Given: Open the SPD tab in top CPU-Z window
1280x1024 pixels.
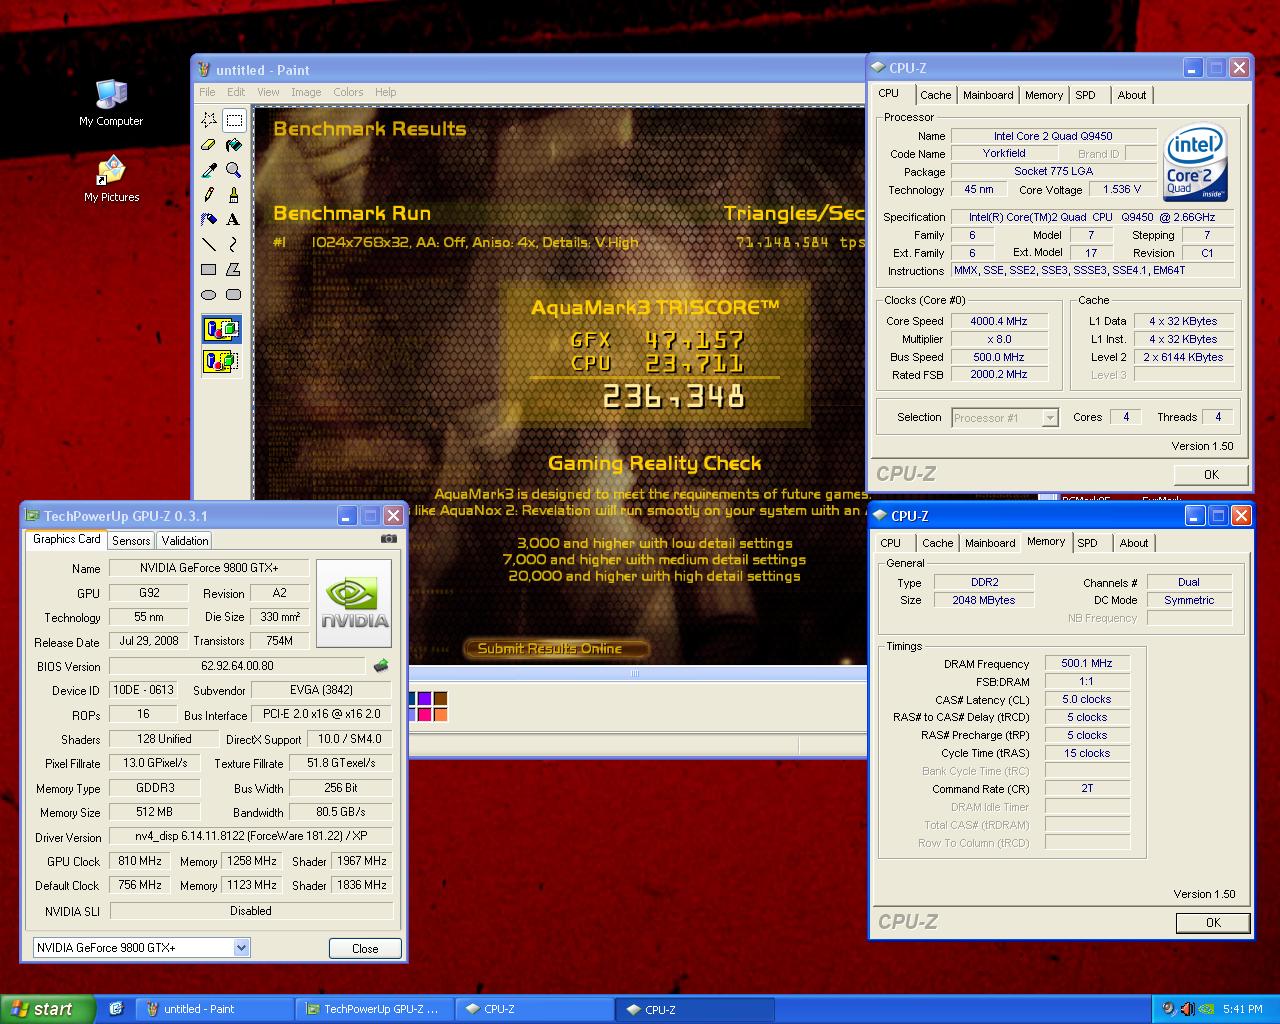Looking at the screenshot, I should point(1086,95).
